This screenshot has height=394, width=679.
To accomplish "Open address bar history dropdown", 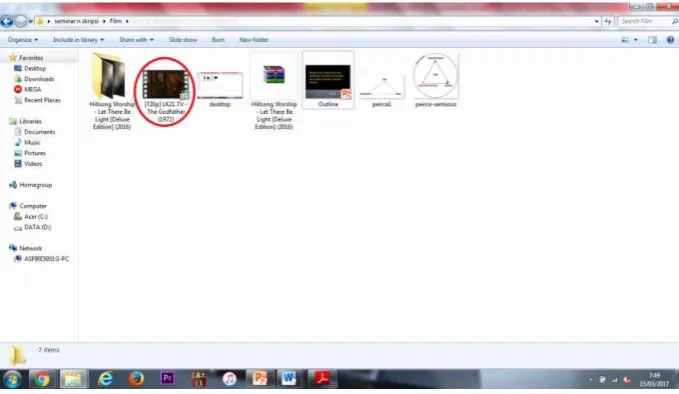I will coord(596,21).
